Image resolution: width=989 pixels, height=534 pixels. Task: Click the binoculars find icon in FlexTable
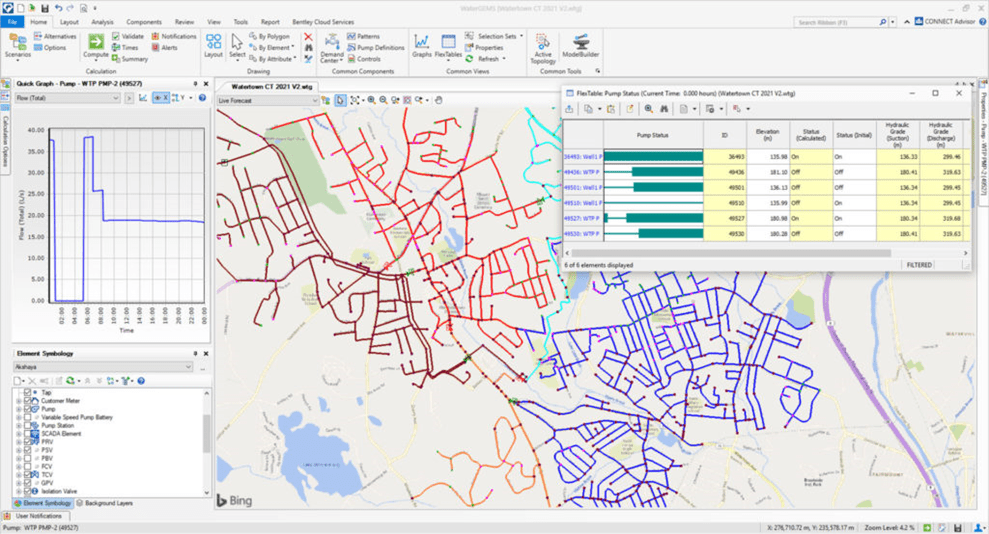click(x=663, y=109)
